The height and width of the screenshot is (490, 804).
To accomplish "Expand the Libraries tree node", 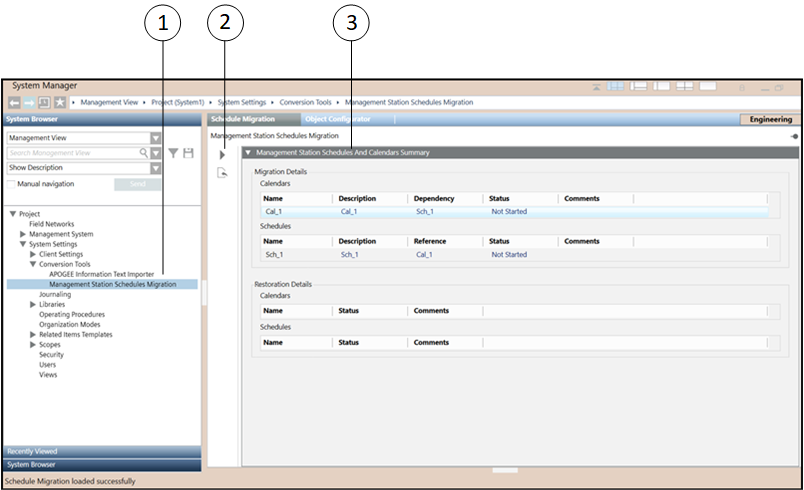I will pyautogui.click(x=33, y=304).
